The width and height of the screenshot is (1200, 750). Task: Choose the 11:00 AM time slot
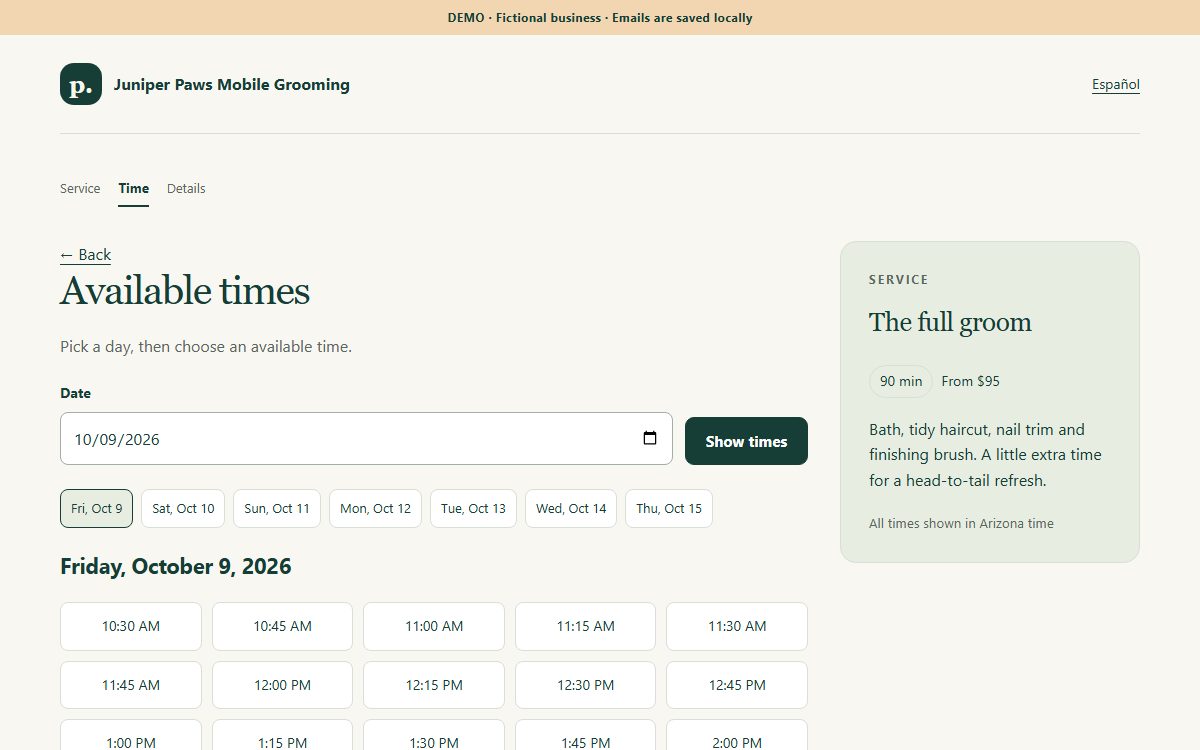(434, 626)
